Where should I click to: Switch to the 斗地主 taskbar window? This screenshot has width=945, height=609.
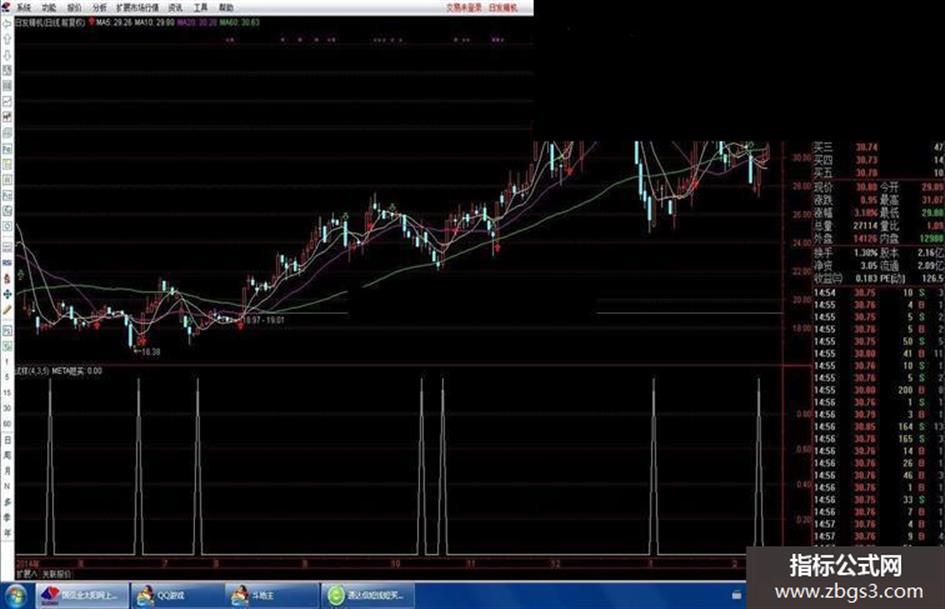click(272, 596)
